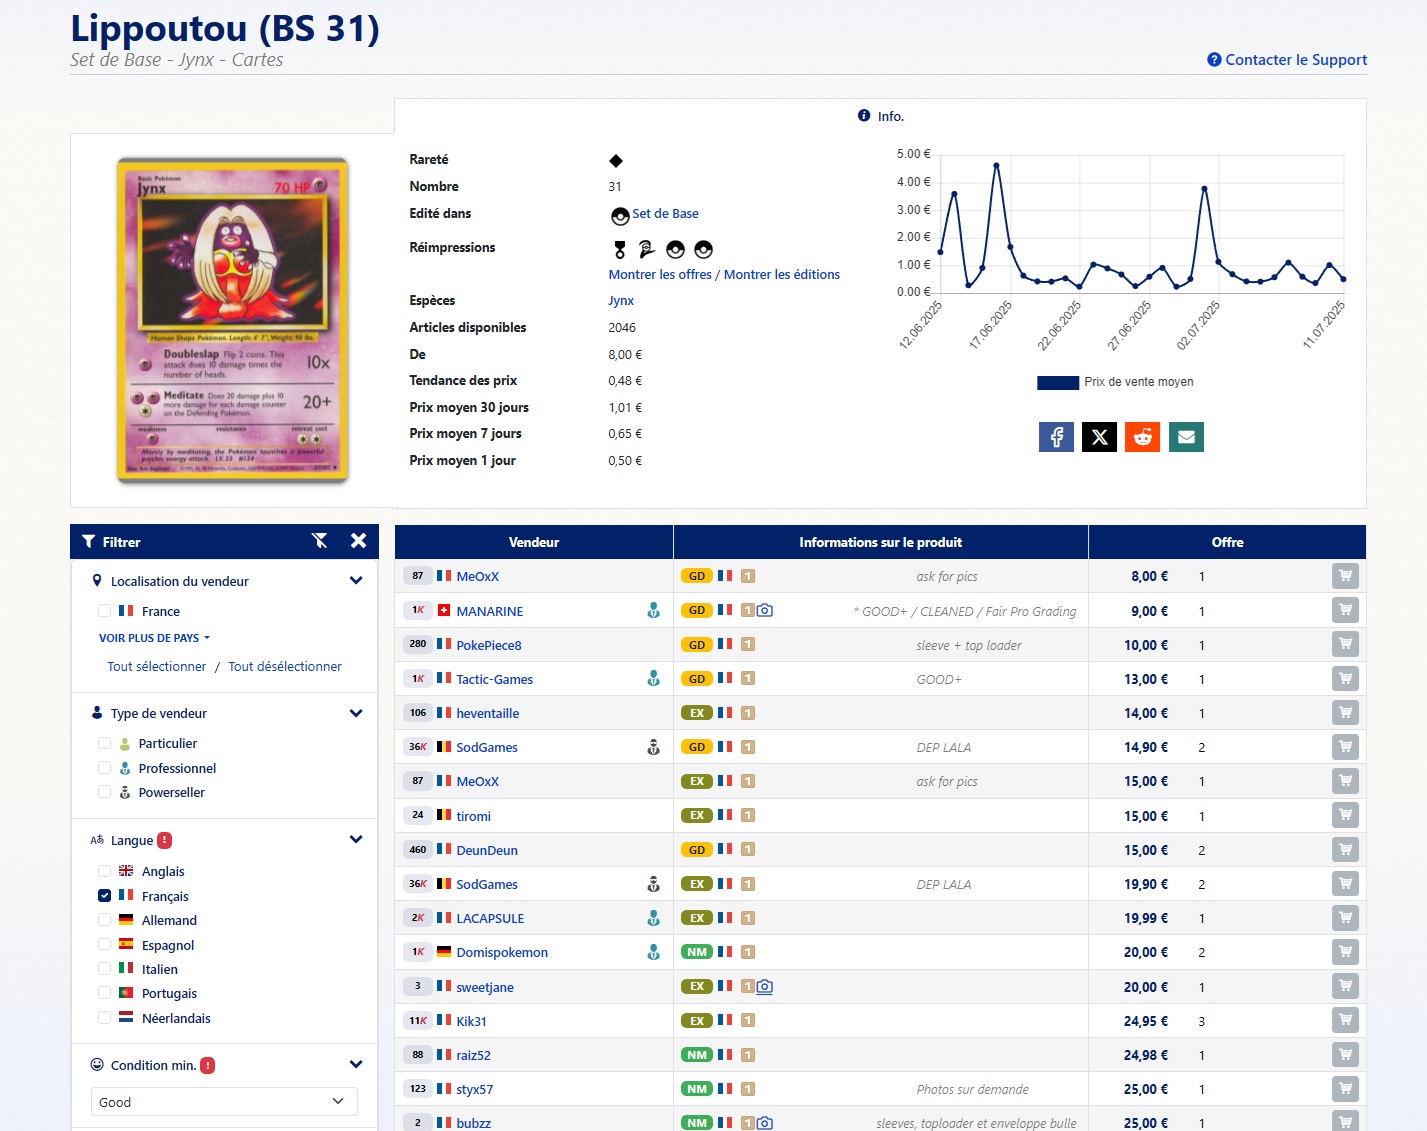Enable the Anglais language checkbox
This screenshot has height=1131, width=1427.
(105, 871)
